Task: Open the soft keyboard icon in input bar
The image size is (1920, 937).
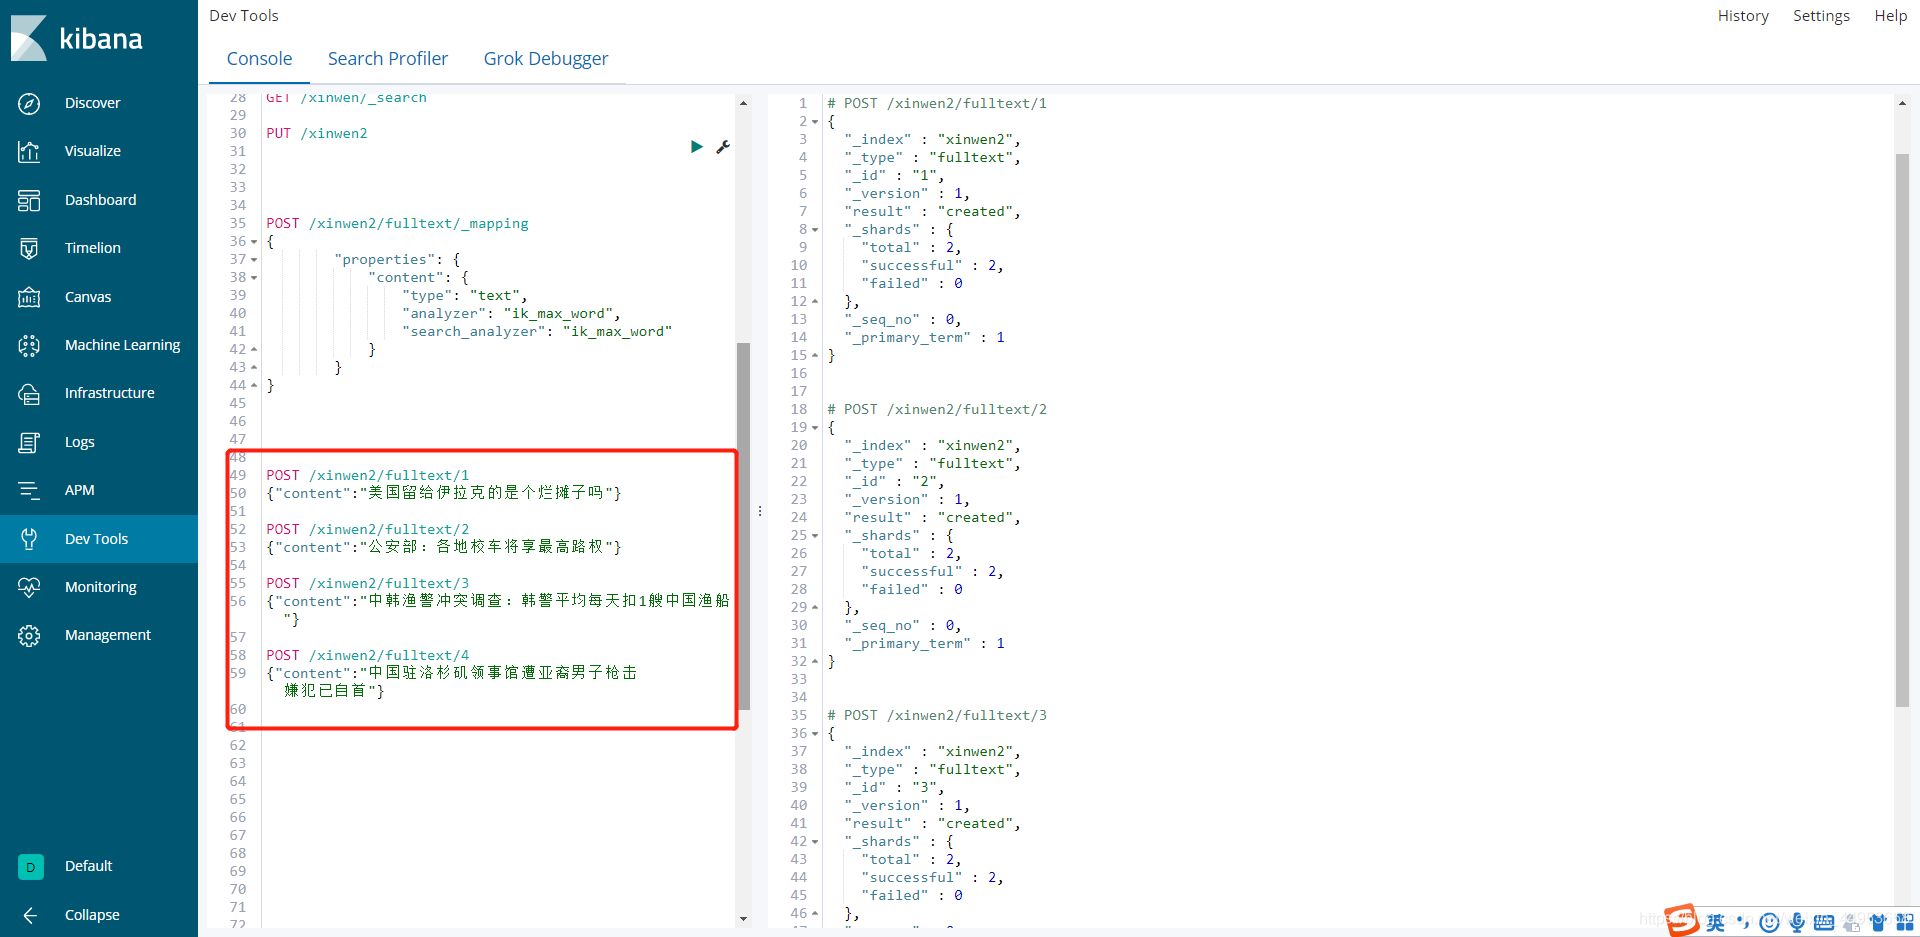Action: click(1824, 922)
